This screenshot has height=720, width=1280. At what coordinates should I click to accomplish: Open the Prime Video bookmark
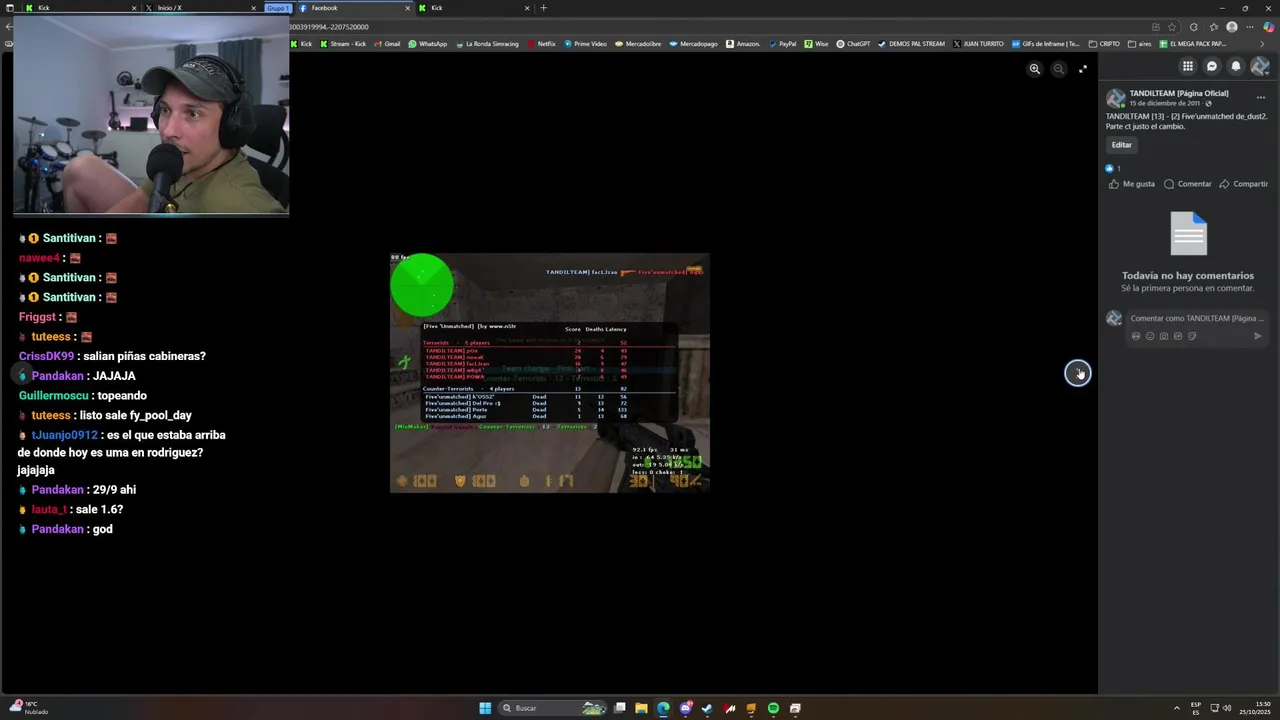click(585, 44)
